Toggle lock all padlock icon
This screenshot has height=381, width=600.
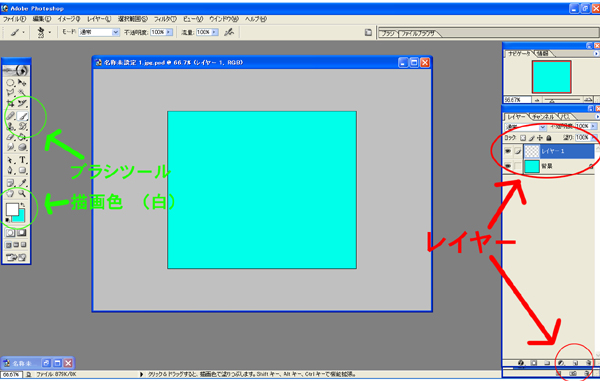point(549,138)
